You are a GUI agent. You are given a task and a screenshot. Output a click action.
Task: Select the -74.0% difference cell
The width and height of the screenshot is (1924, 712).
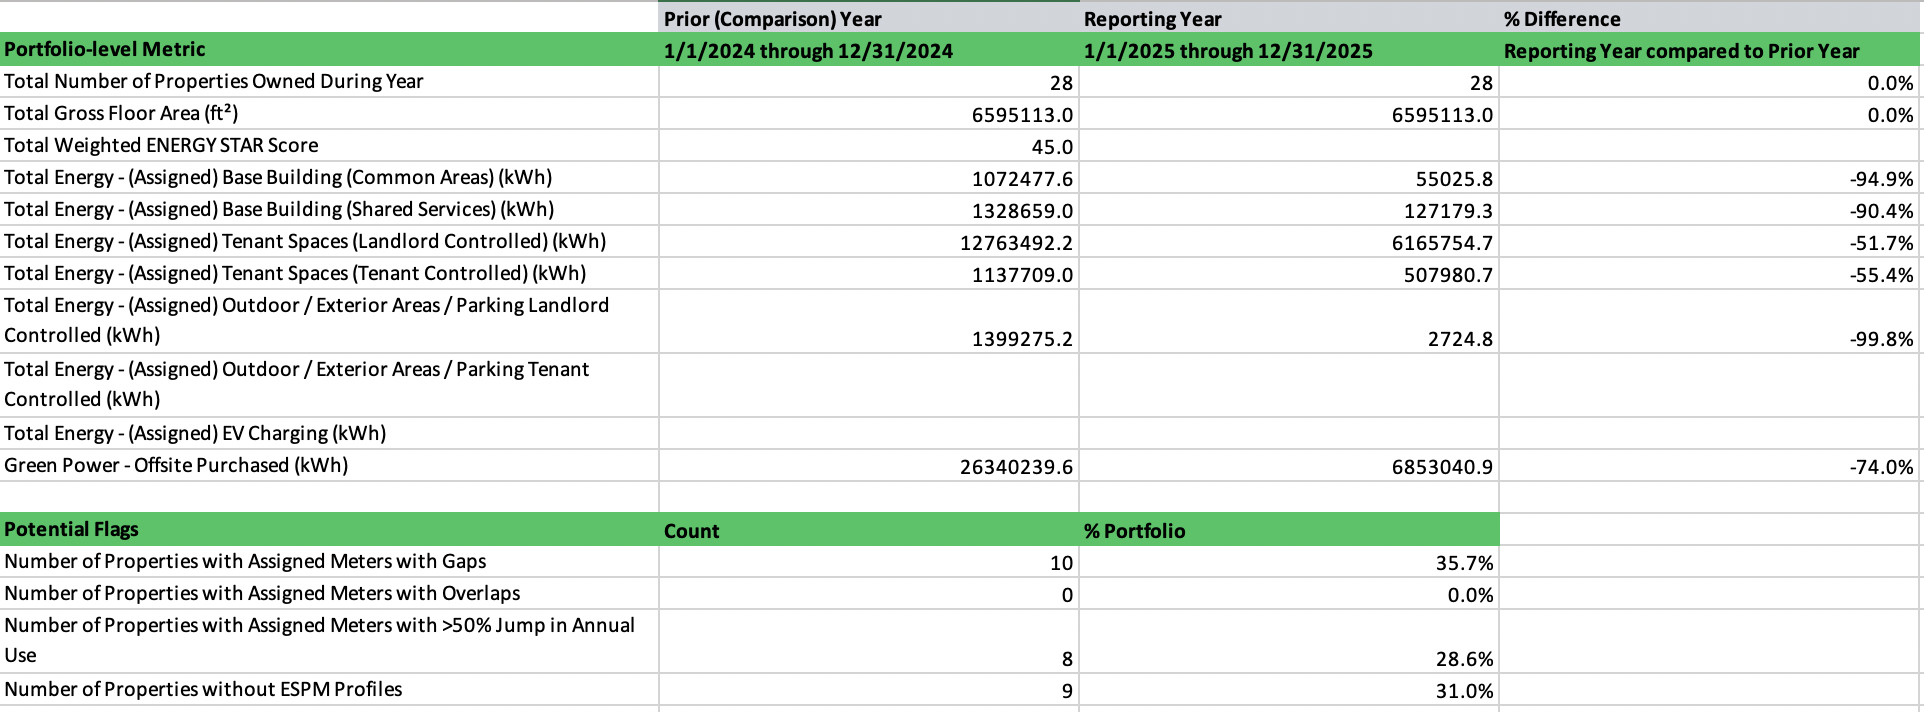(1711, 466)
